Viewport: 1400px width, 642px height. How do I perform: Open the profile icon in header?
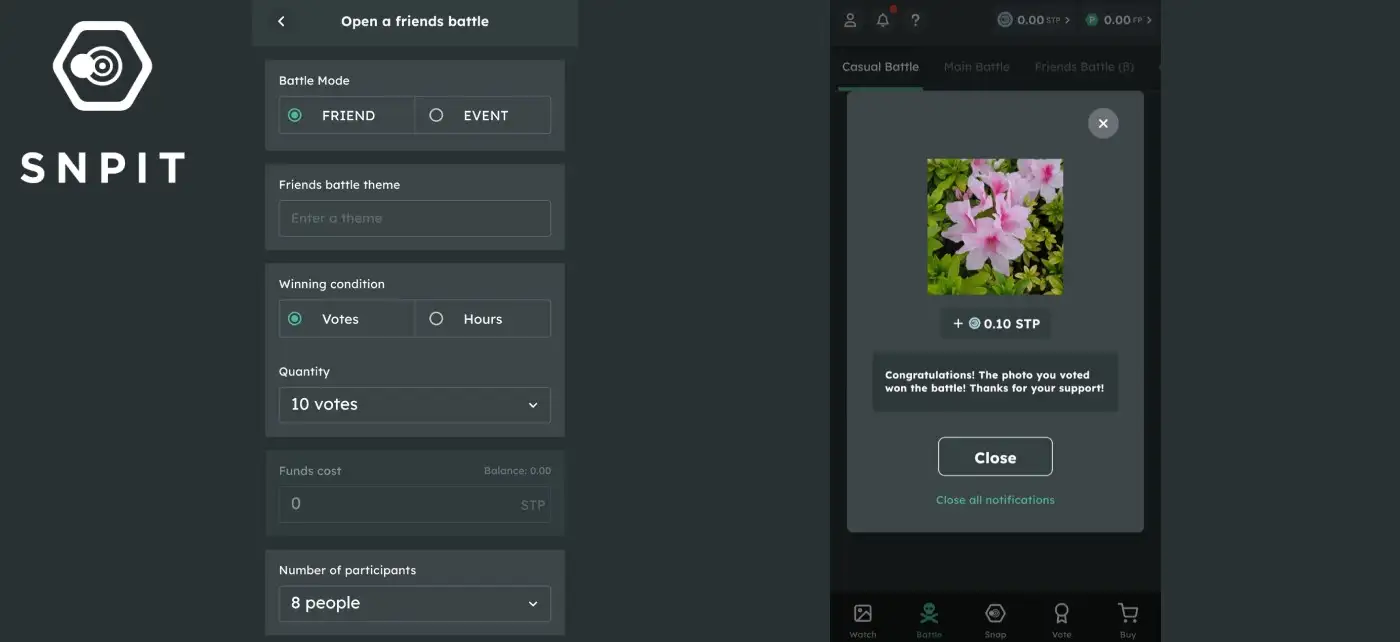[x=850, y=20]
